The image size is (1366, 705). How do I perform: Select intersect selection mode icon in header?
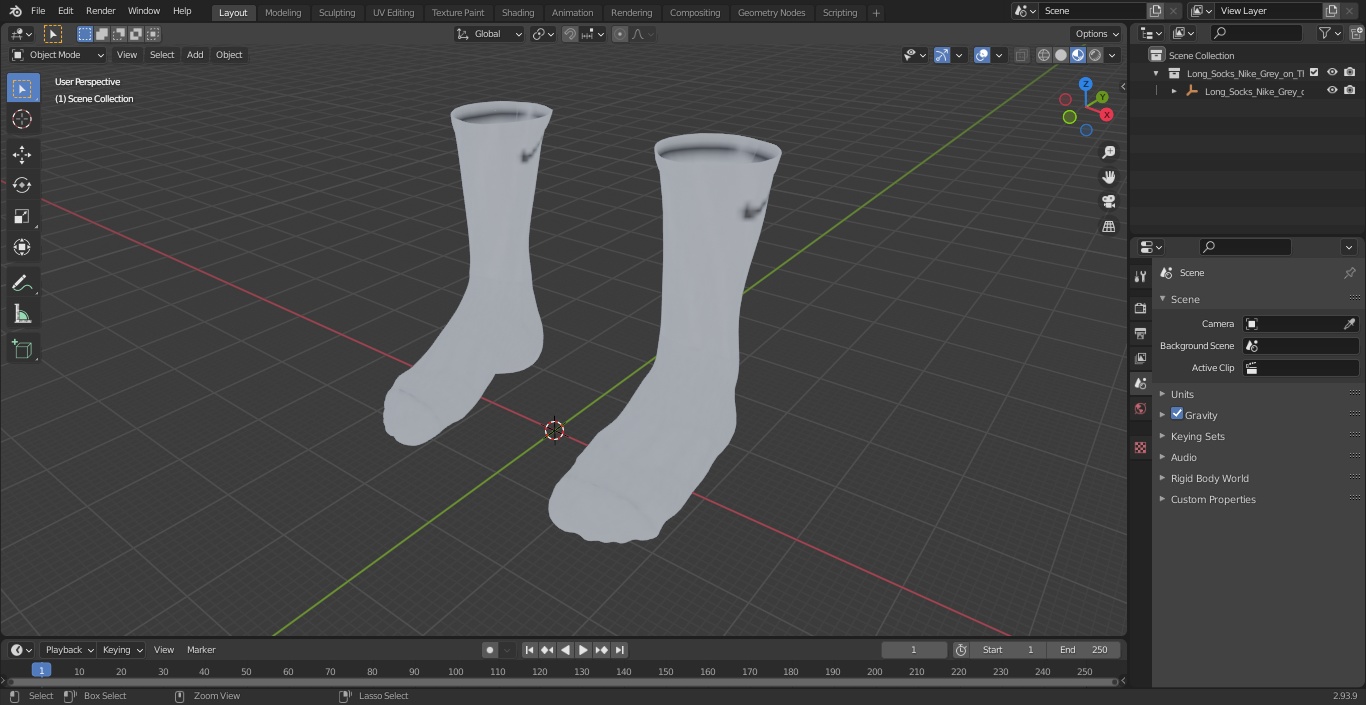[x=153, y=34]
